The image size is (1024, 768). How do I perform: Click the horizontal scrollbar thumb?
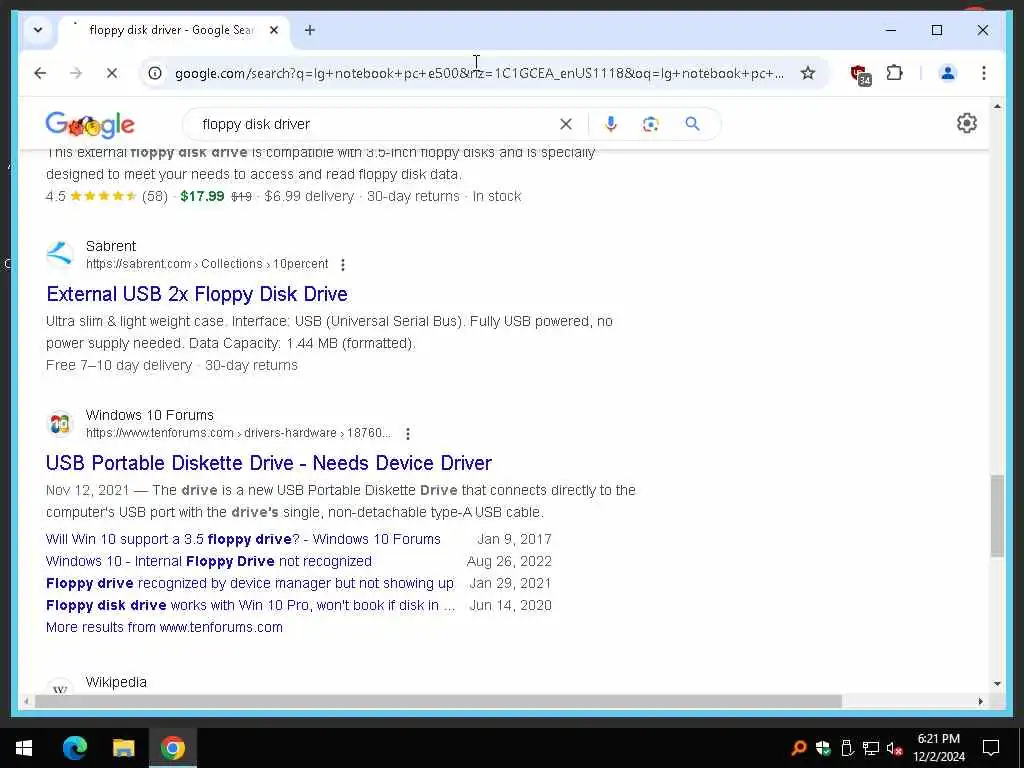(x=438, y=702)
